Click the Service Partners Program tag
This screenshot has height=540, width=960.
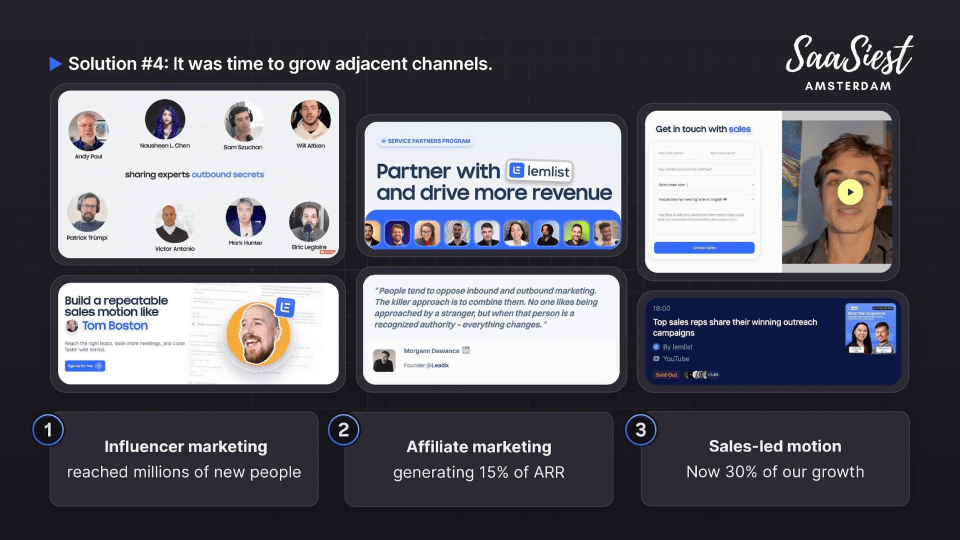coord(420,141)
